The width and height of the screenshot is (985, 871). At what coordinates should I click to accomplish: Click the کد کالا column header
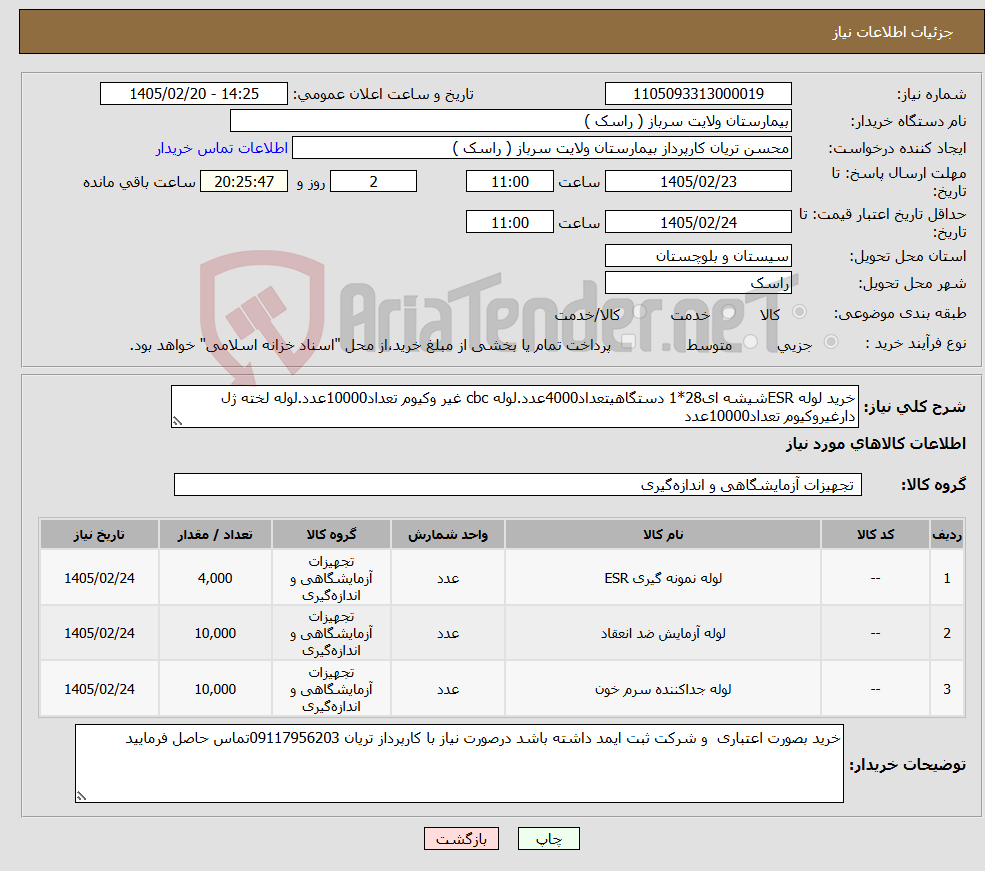pos(875,534)
